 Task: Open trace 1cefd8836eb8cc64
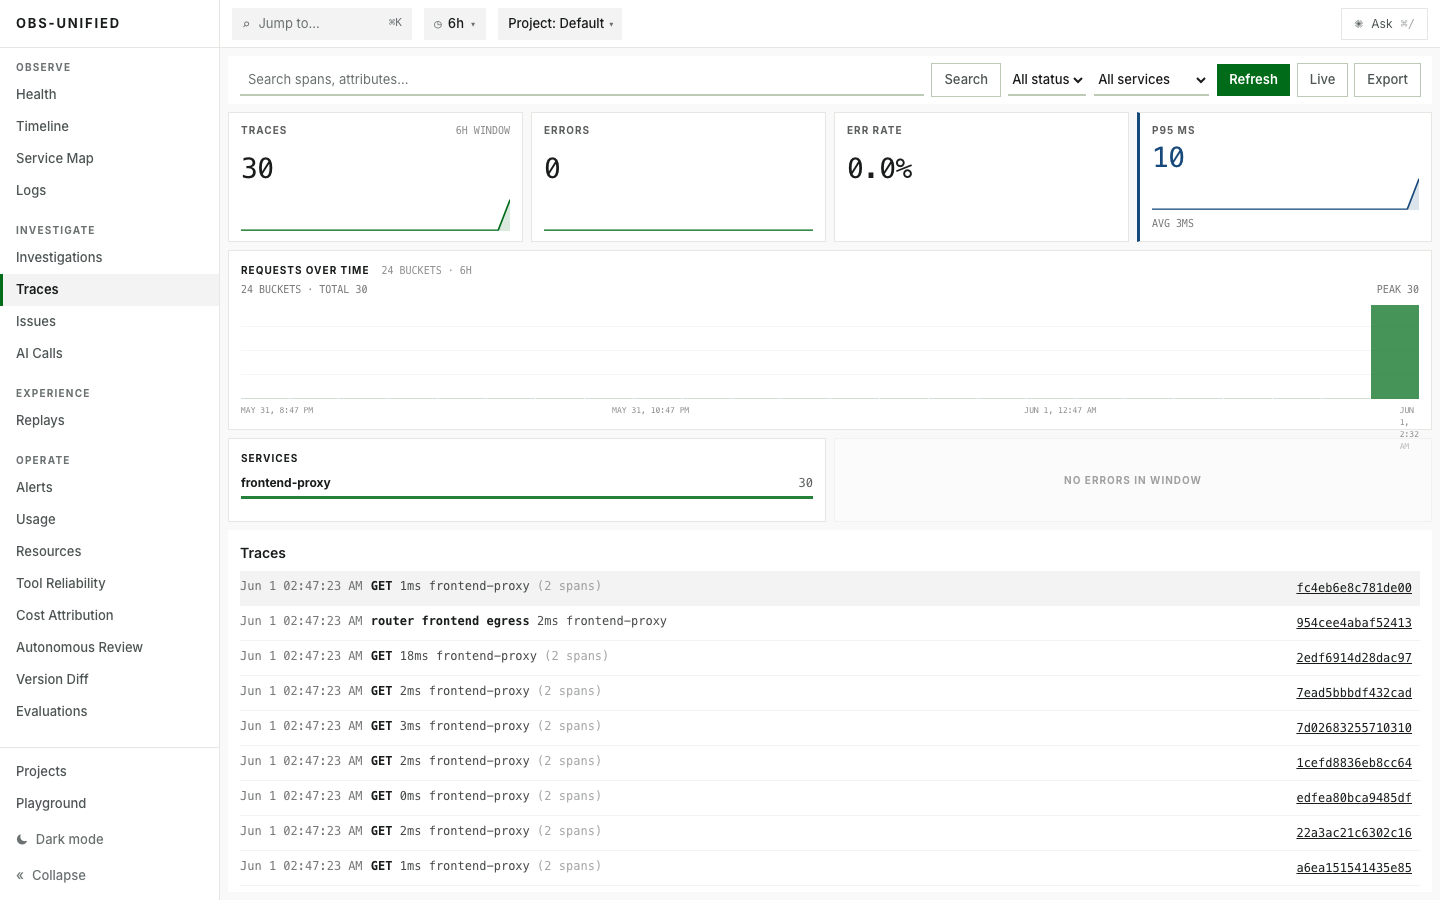click(x=1354, y=763)
